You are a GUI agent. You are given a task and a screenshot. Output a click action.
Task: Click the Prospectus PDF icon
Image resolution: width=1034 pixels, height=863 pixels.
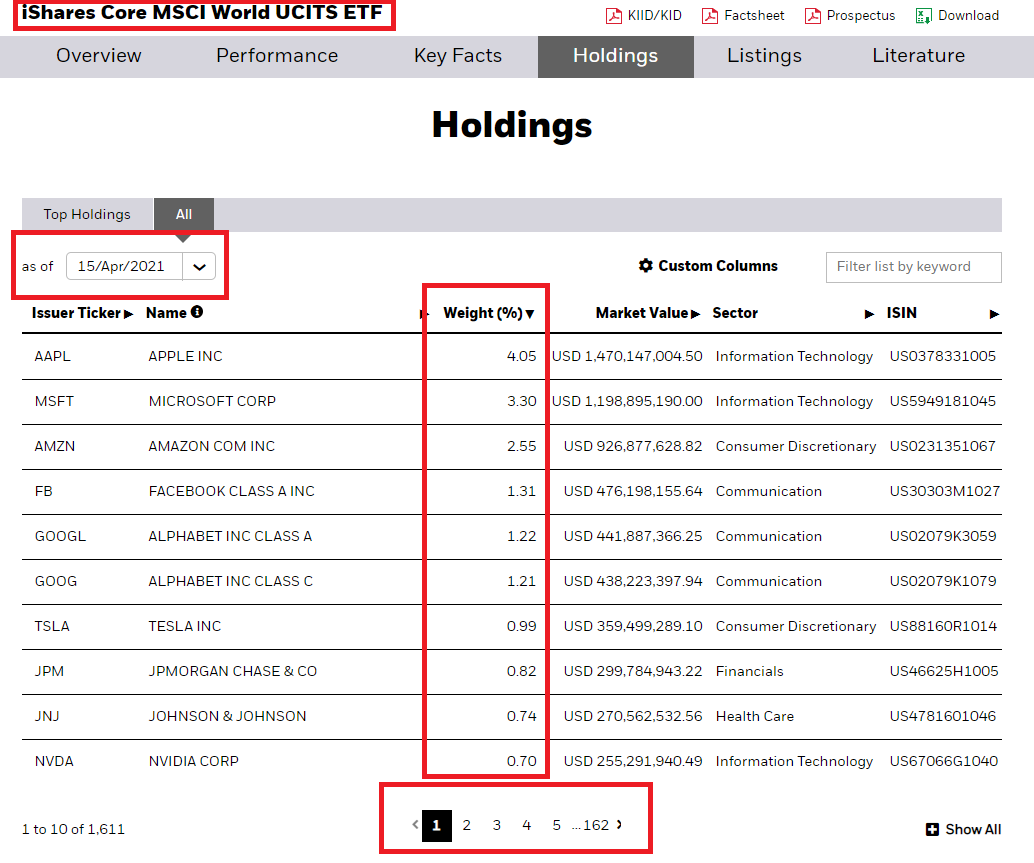(x=812, y=16)
